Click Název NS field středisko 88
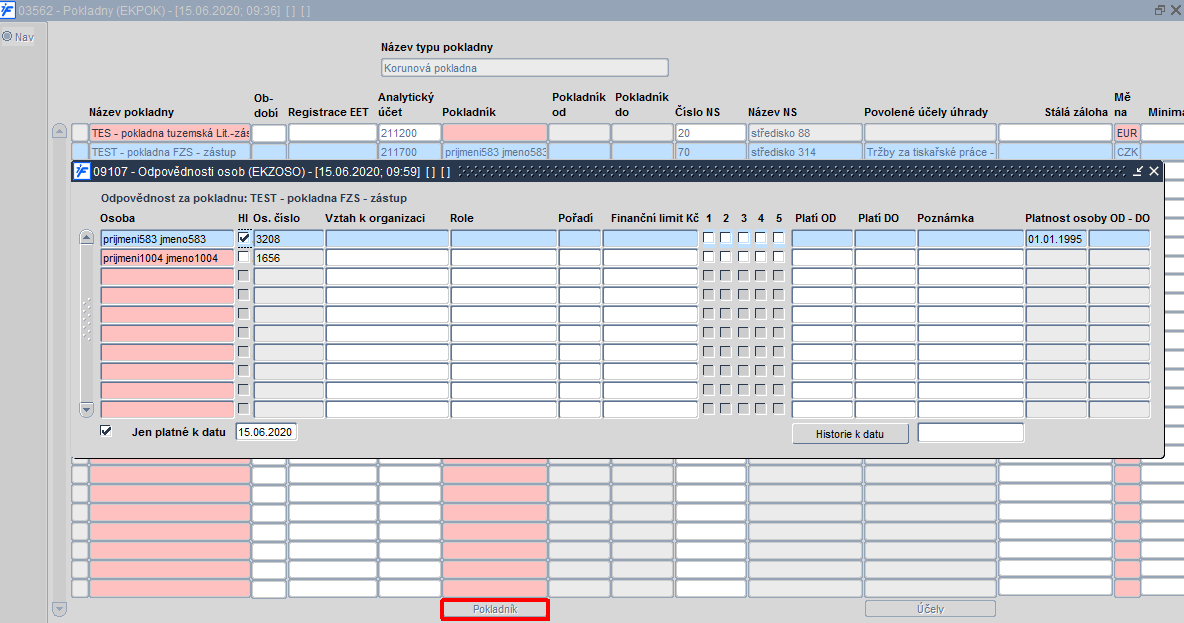The image size is (1184, 623). (805, 133)
